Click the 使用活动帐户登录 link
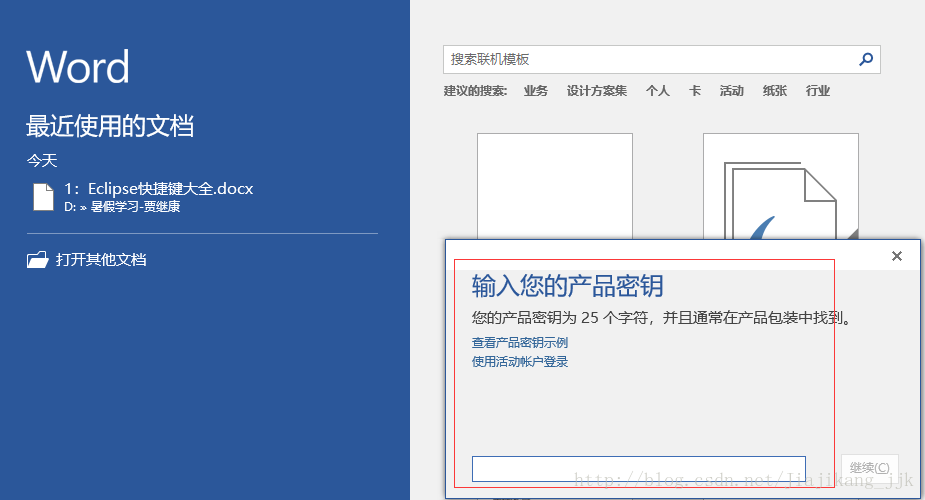Image resolution: width=925 pixels, height=500 pixels. 520,361
